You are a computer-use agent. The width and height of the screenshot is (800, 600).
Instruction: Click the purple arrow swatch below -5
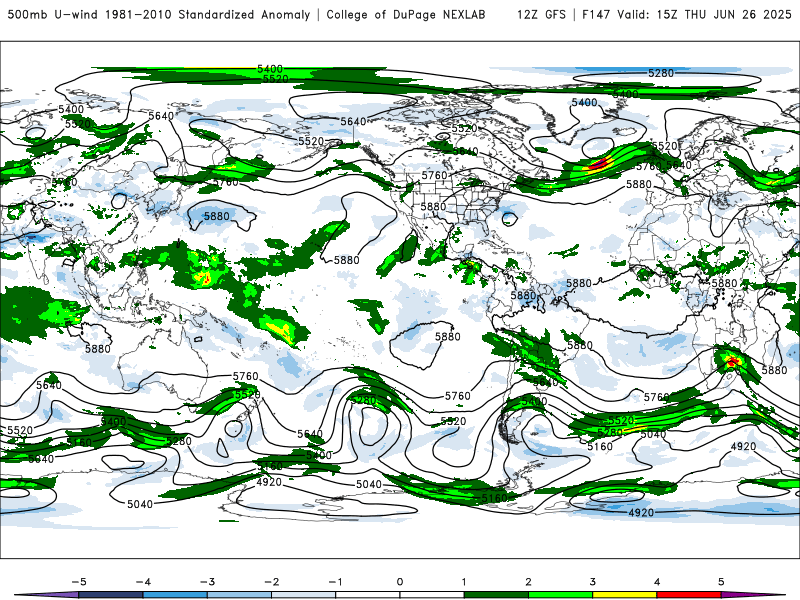click(47, 595)
